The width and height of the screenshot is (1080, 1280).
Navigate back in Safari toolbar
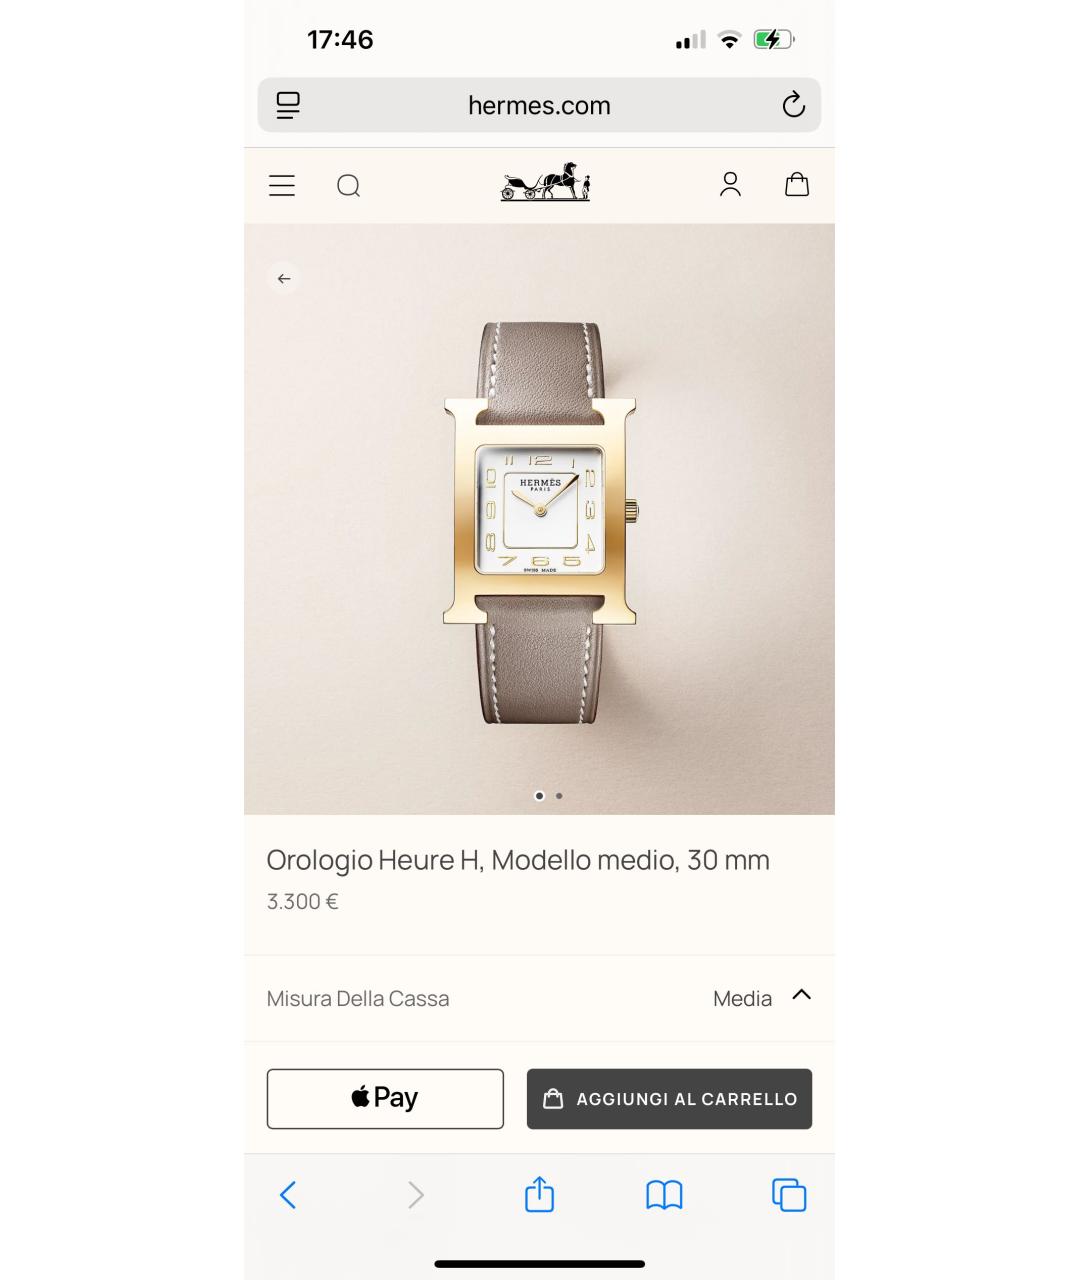(288, 1195)
